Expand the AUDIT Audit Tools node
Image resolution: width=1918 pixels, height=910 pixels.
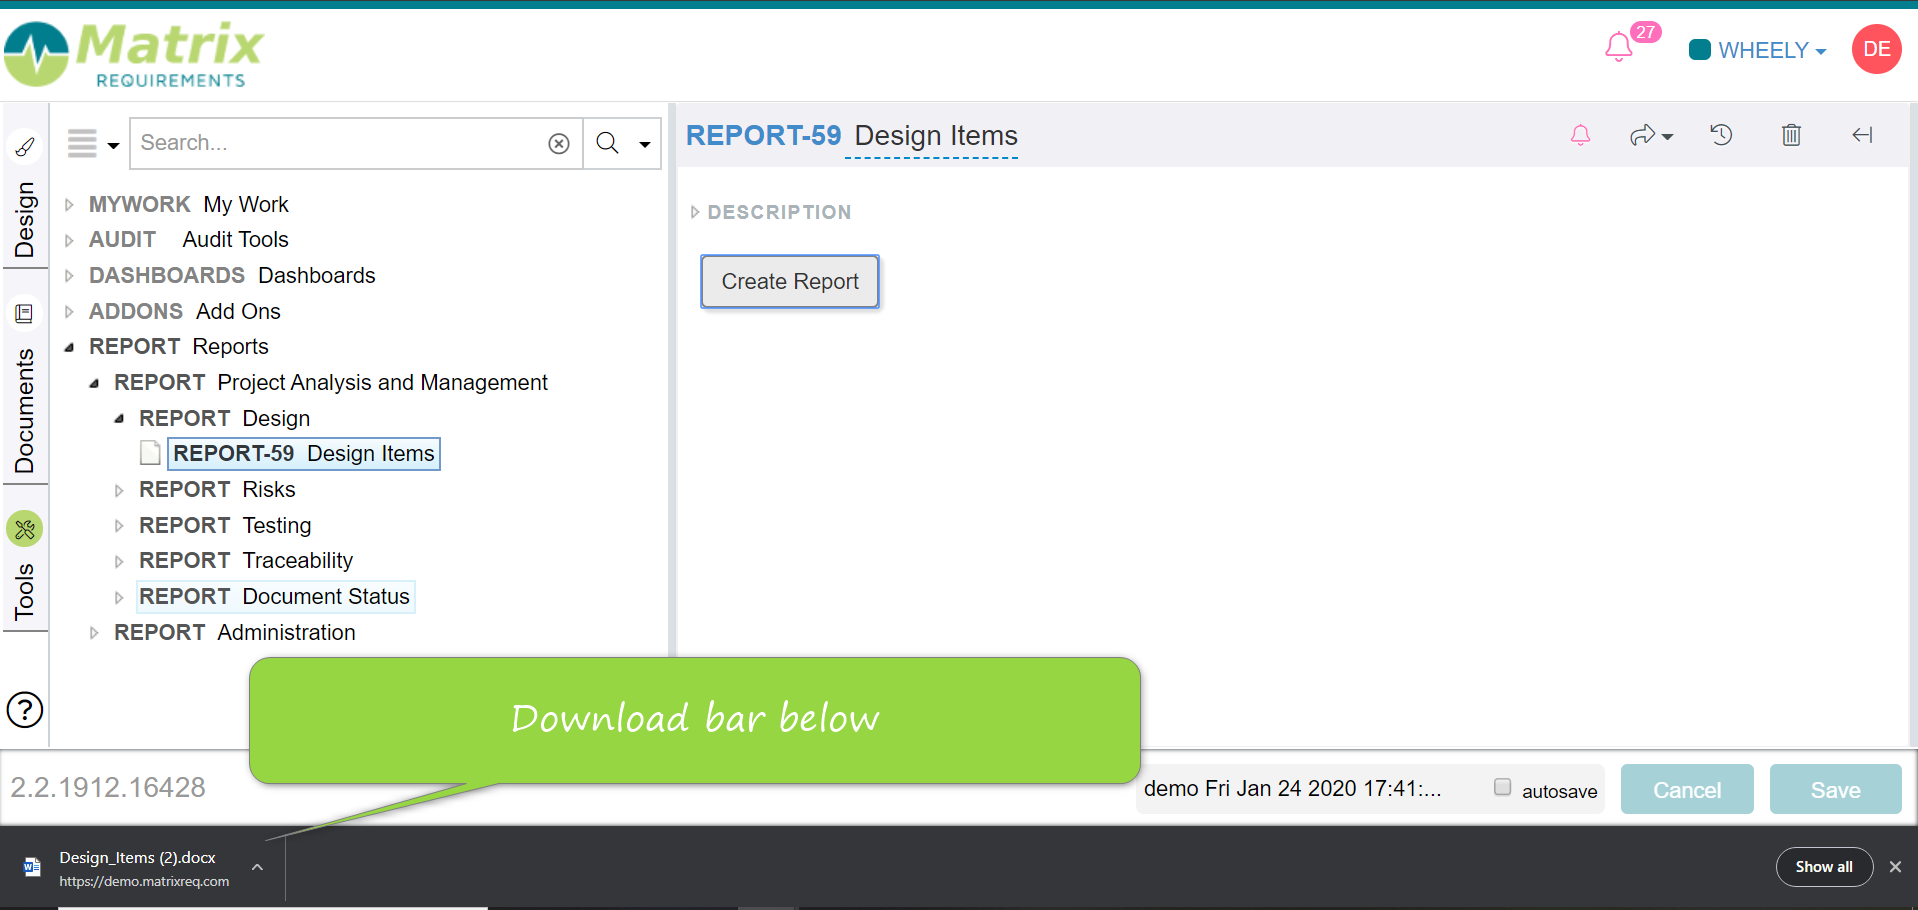(69, 240)
